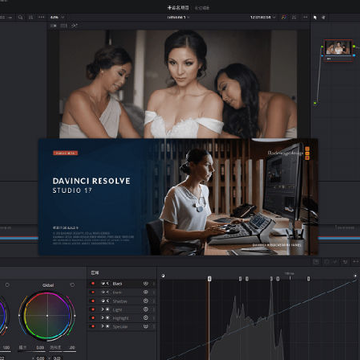Toggle the red enable dot for Dark zone
360x360 pixels.
click(93, 292)
